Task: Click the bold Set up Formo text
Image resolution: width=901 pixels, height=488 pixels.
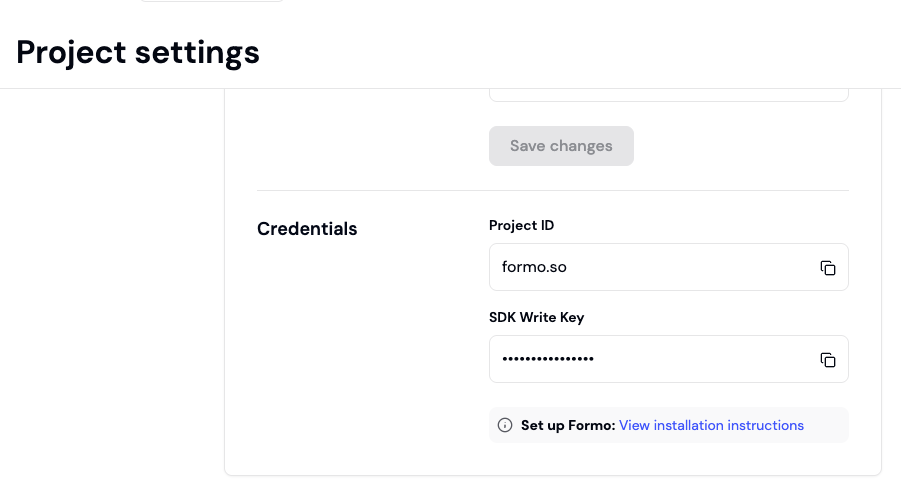Action: 567,426
